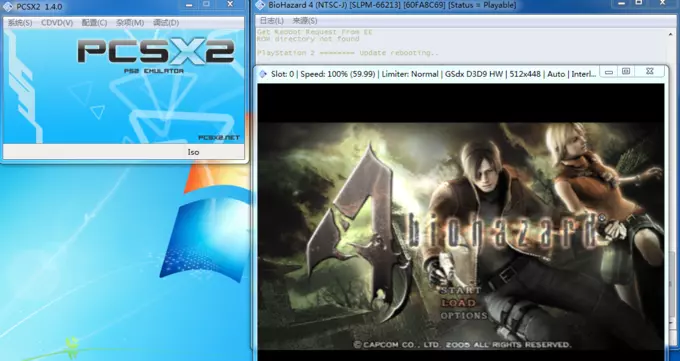Open the 日志(L) menu in log window
680x361 pixels.
point(271,21)
